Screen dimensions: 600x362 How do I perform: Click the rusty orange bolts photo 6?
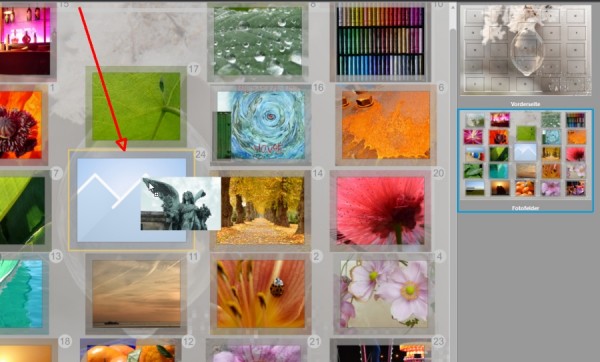(386, 125)
